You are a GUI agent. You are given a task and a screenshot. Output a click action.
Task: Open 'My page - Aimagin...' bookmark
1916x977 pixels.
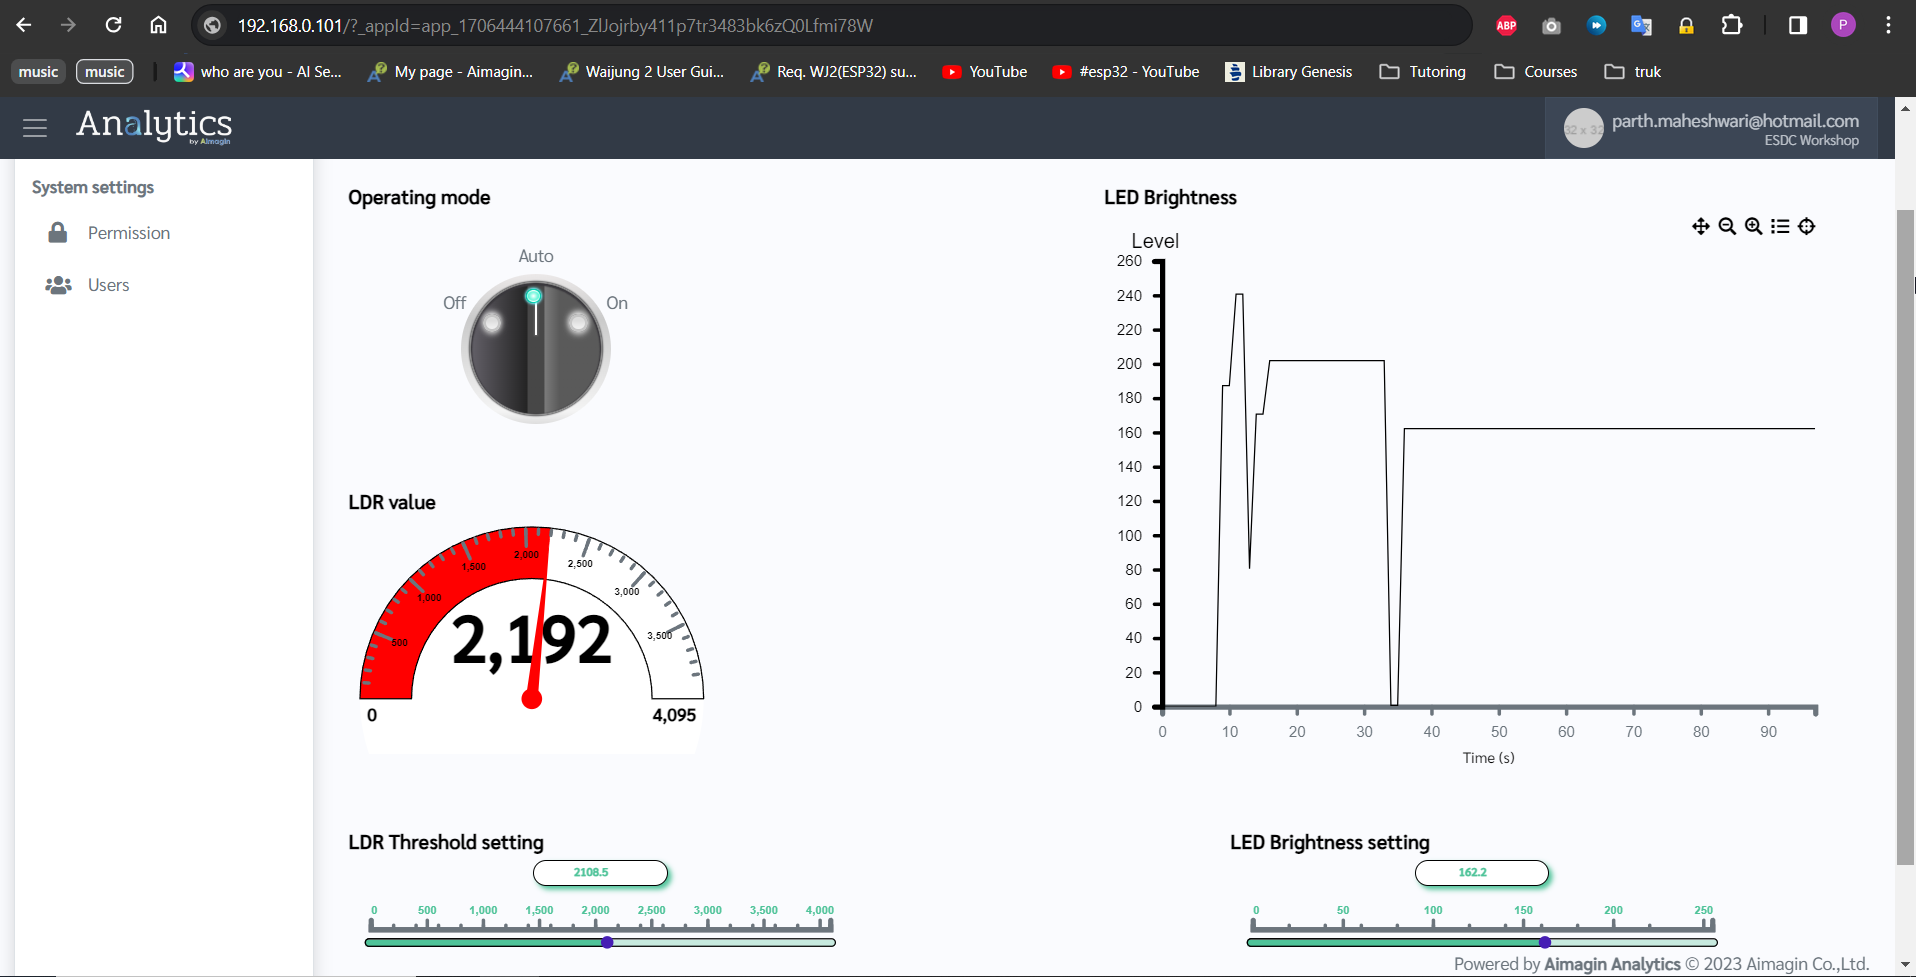click(x=450, y=72)
